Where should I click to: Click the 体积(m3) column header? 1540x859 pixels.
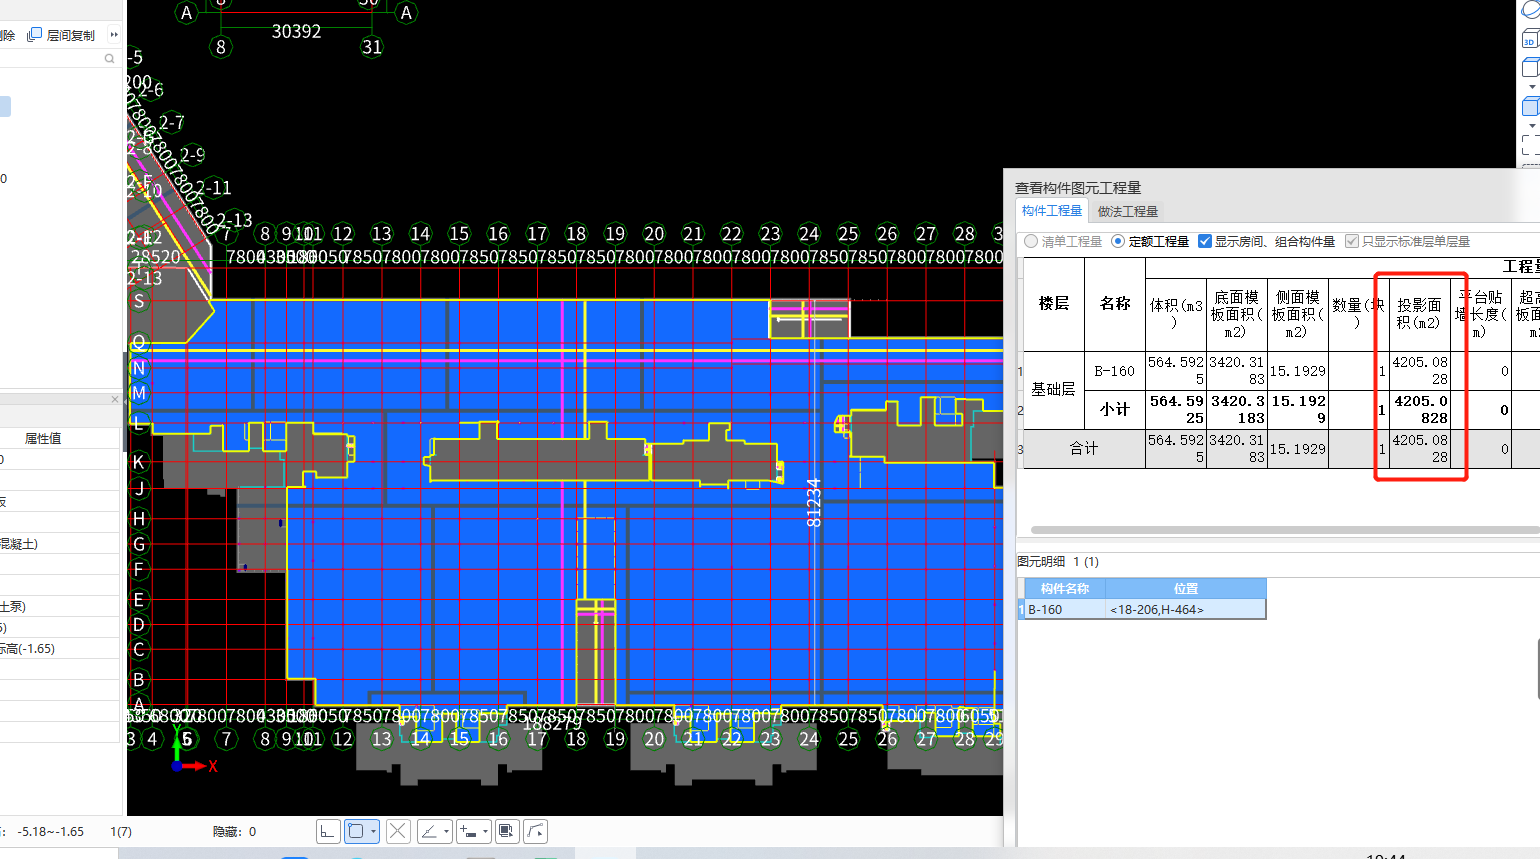[1176, 314]
